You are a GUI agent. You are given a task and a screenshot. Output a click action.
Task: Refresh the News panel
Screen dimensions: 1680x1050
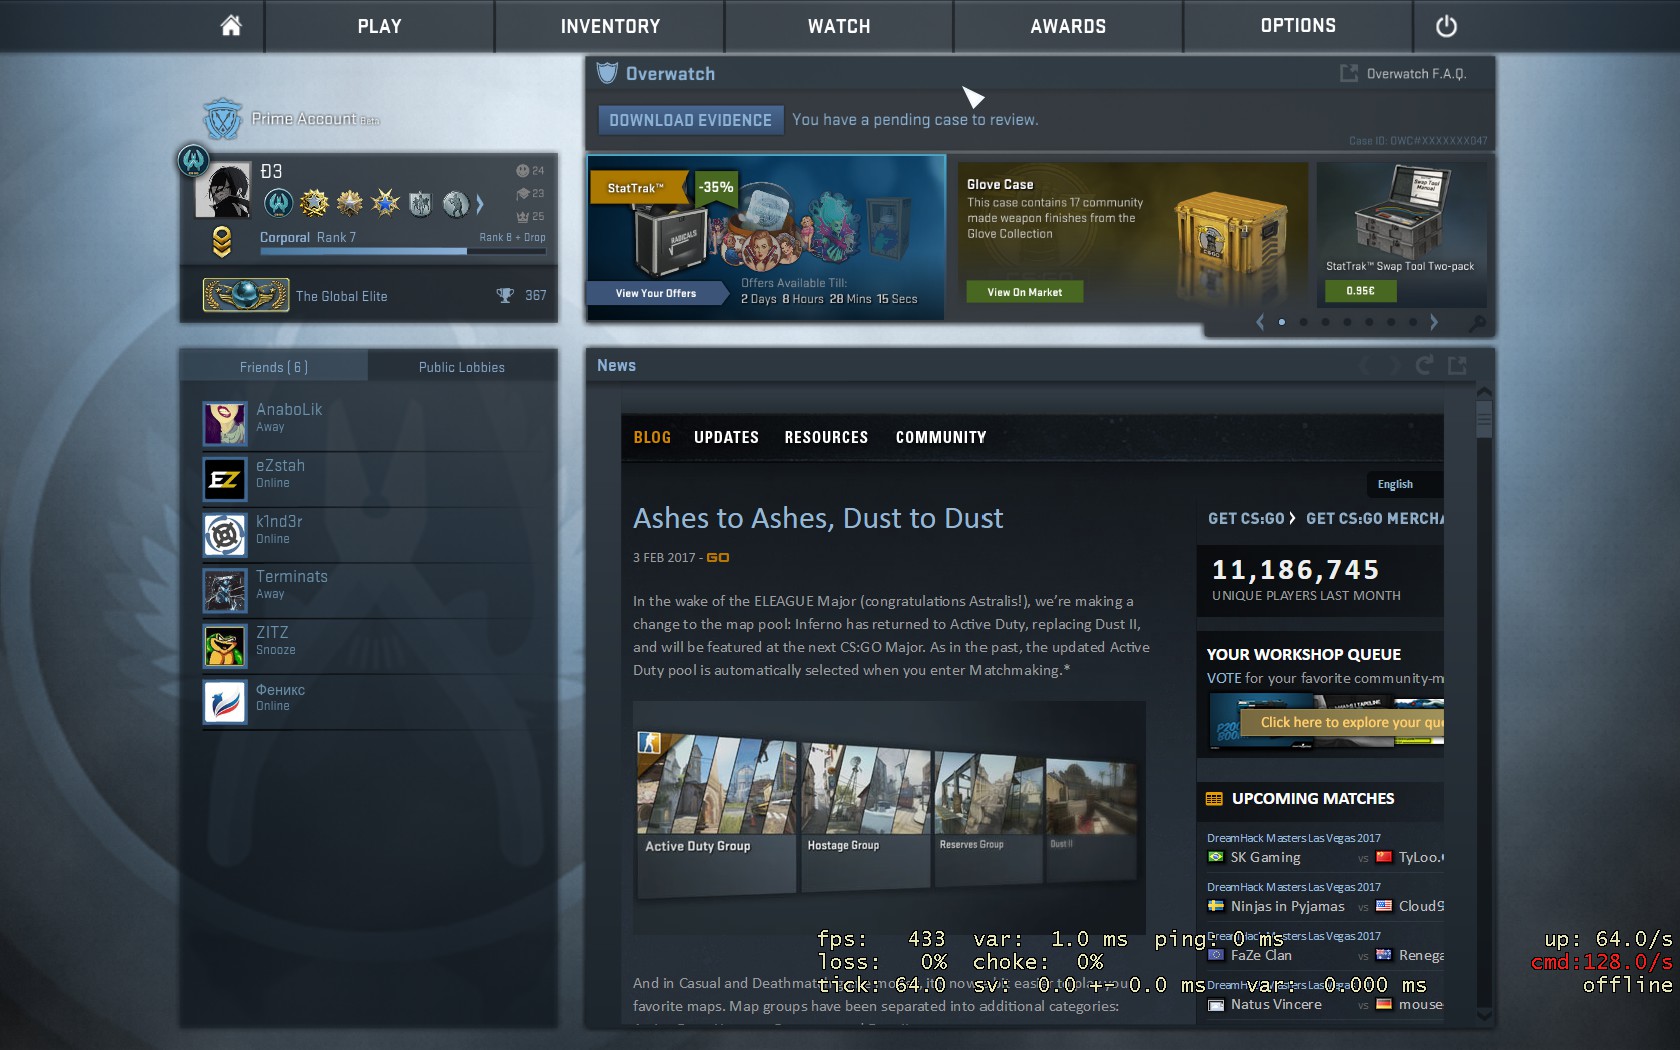click(x=1424, y=365)
